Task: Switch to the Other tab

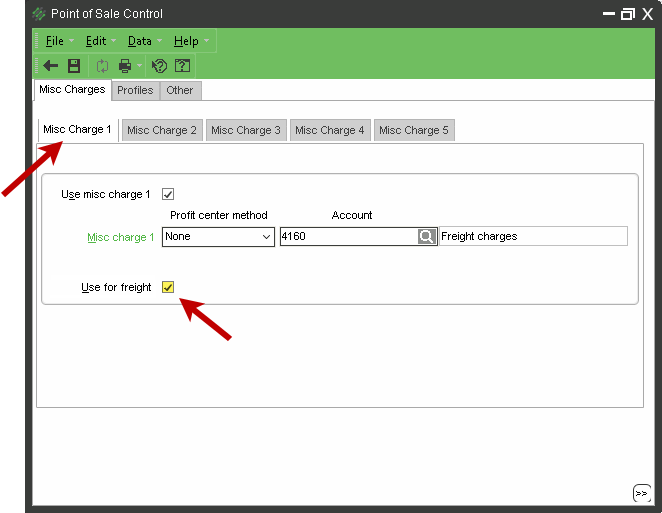Action: (179, 90)
